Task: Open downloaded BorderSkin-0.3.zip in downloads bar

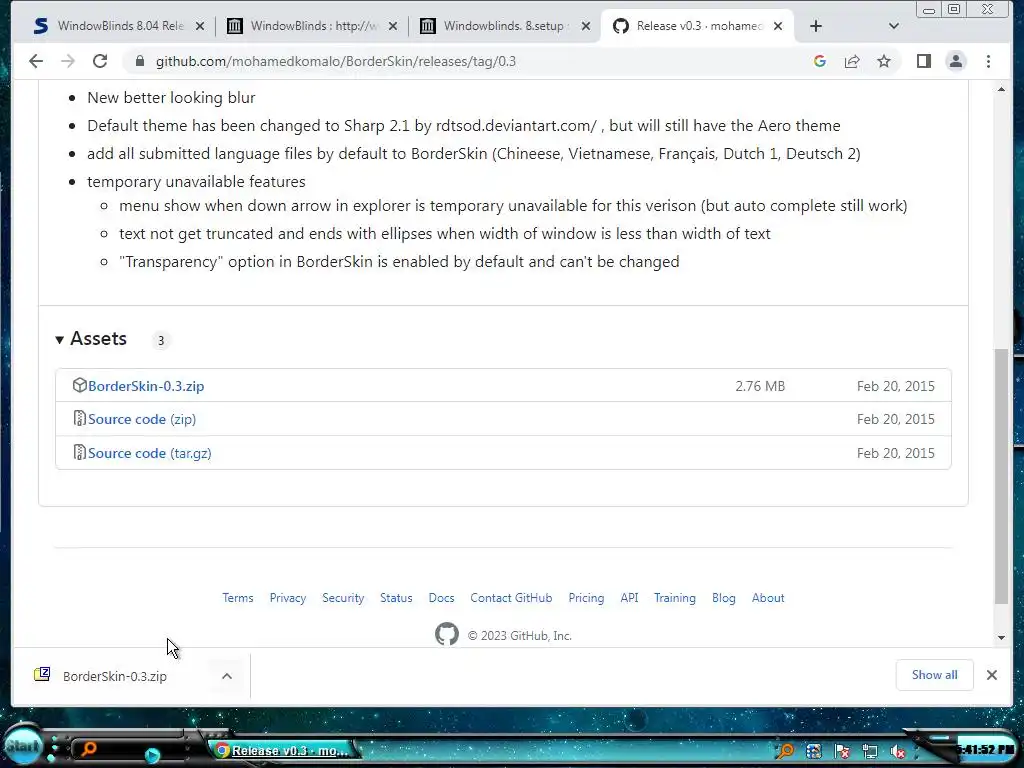Action: [114, 677]
